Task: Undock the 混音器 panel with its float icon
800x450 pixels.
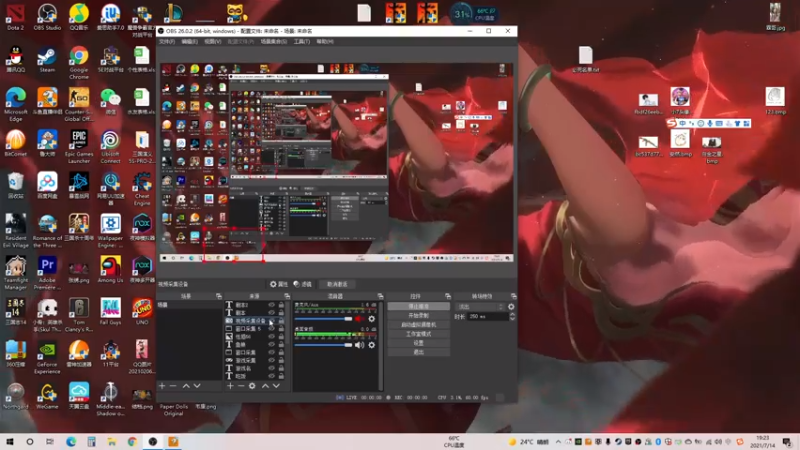Action: [380, 296]
